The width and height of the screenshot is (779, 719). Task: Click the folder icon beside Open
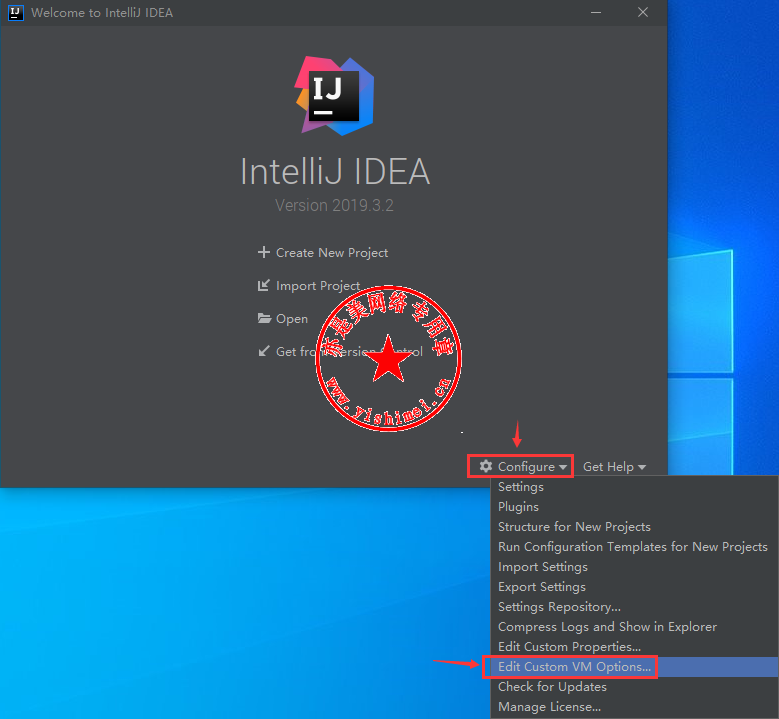click(264, 318)
